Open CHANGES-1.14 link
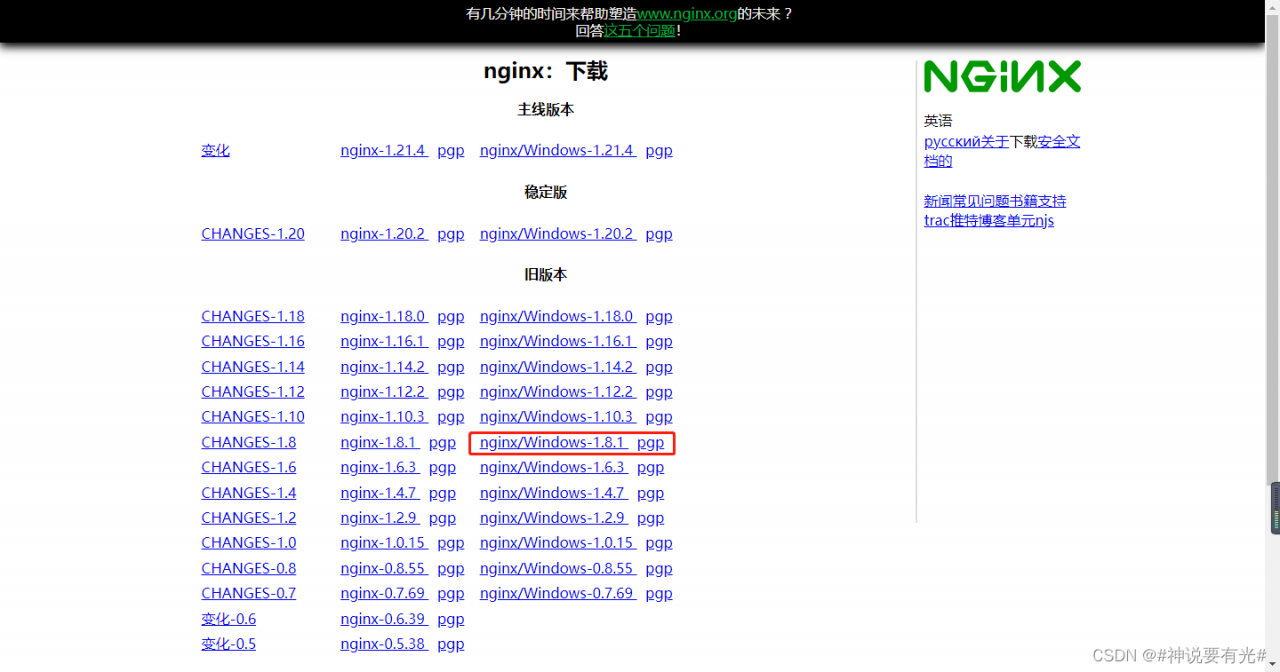The height and width of the screenshot is (672, 1280). pyautogui.click(x=253, y=367)
